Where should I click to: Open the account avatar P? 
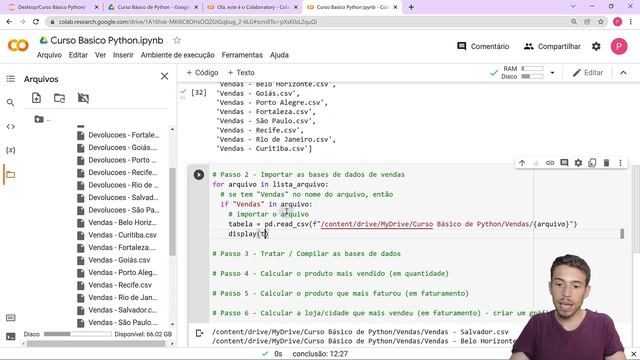[619, 47]
